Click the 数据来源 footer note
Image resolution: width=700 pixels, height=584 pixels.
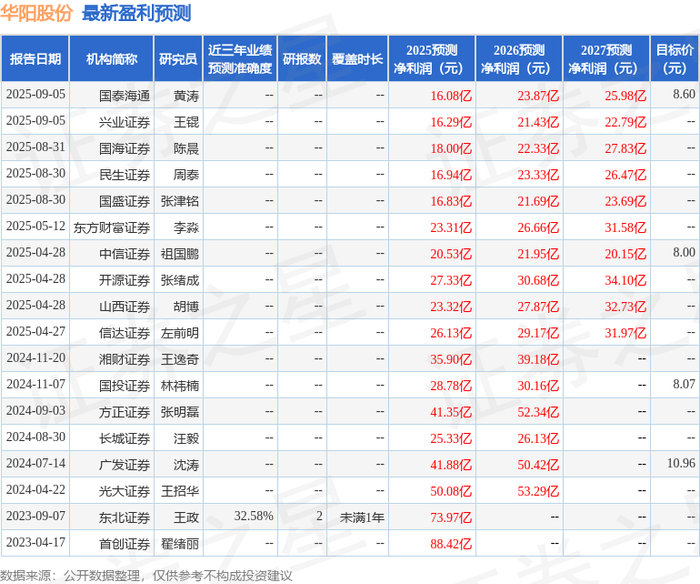click(x=146, y=576)
